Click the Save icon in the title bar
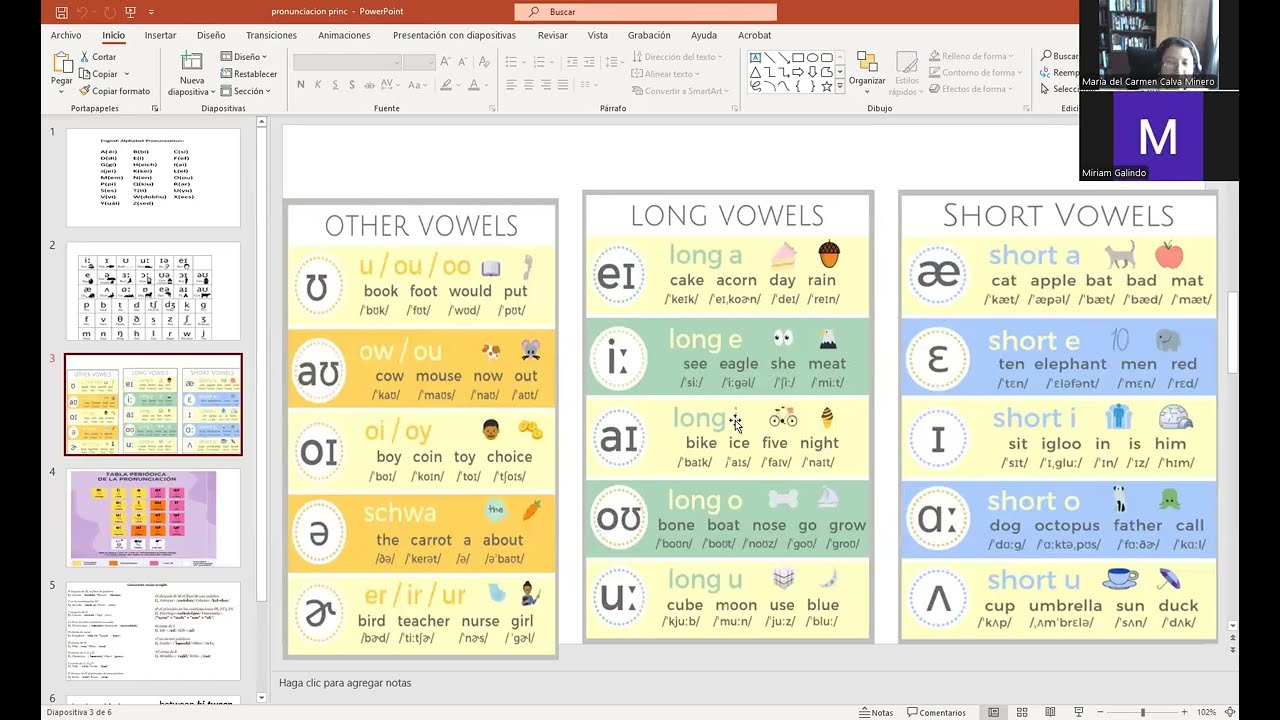Image resolution: width=1280 pixels, height=720 pixels. coord(62,12)
